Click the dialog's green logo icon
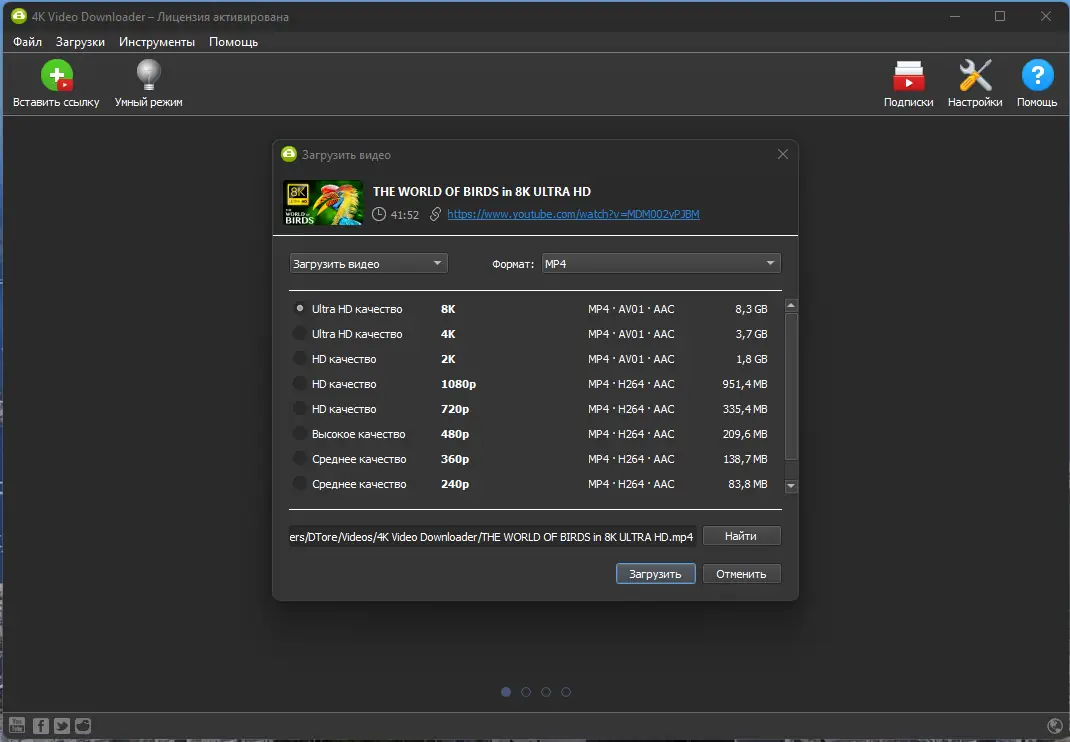1070x742 pixels. click(x=289, y=154)
